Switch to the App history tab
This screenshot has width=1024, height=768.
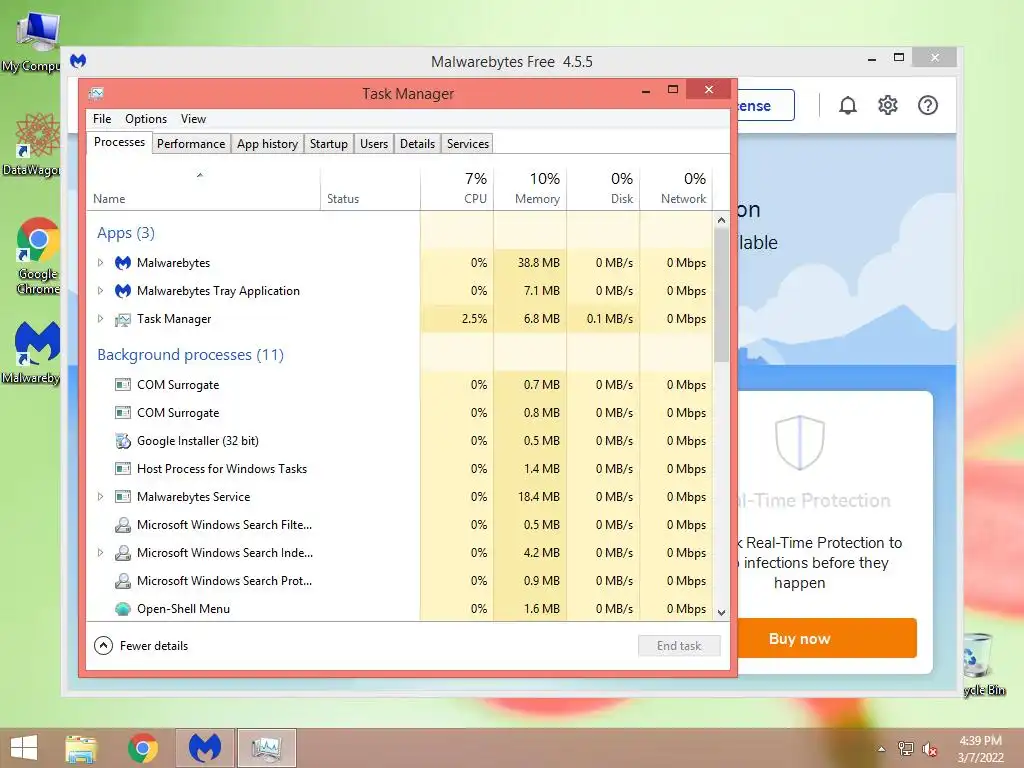pyautogui.click(x=267, y=144)
